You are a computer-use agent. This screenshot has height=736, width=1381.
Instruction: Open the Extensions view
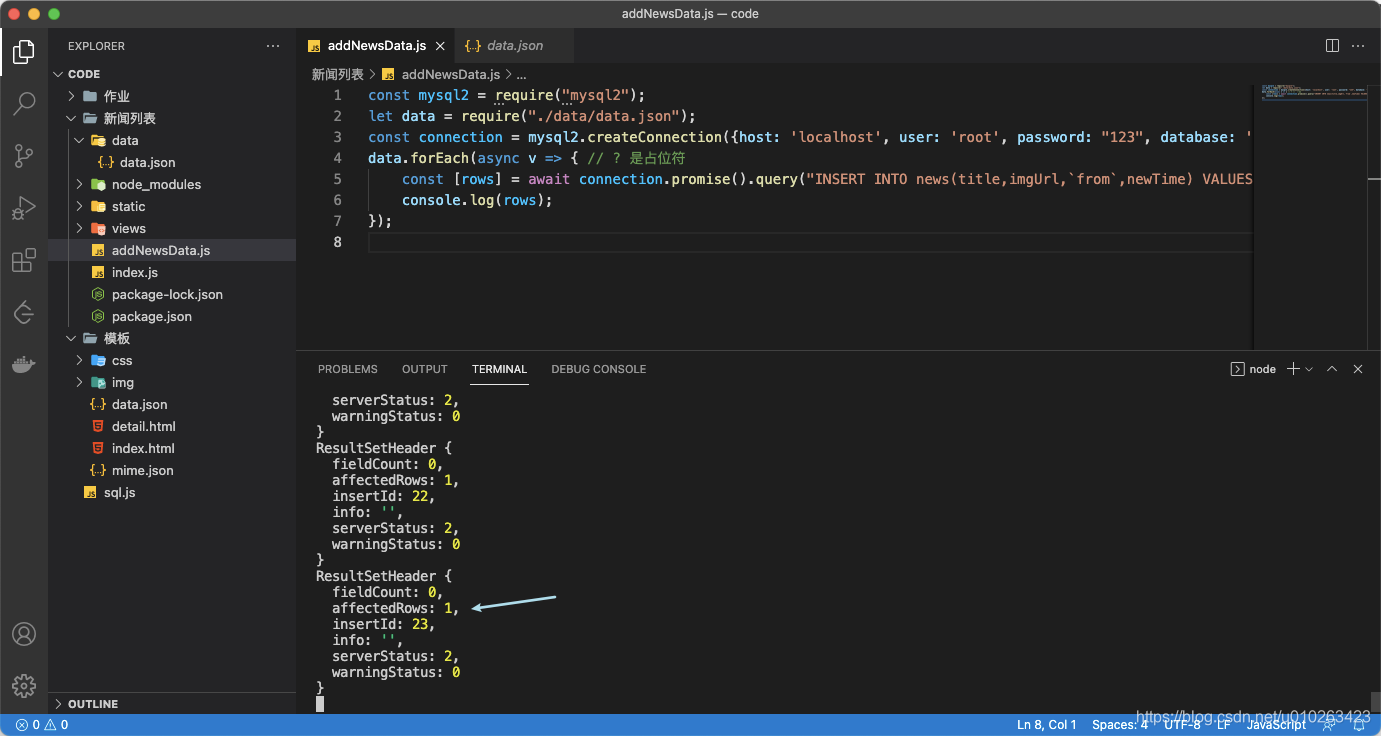(x=24, y=261)
